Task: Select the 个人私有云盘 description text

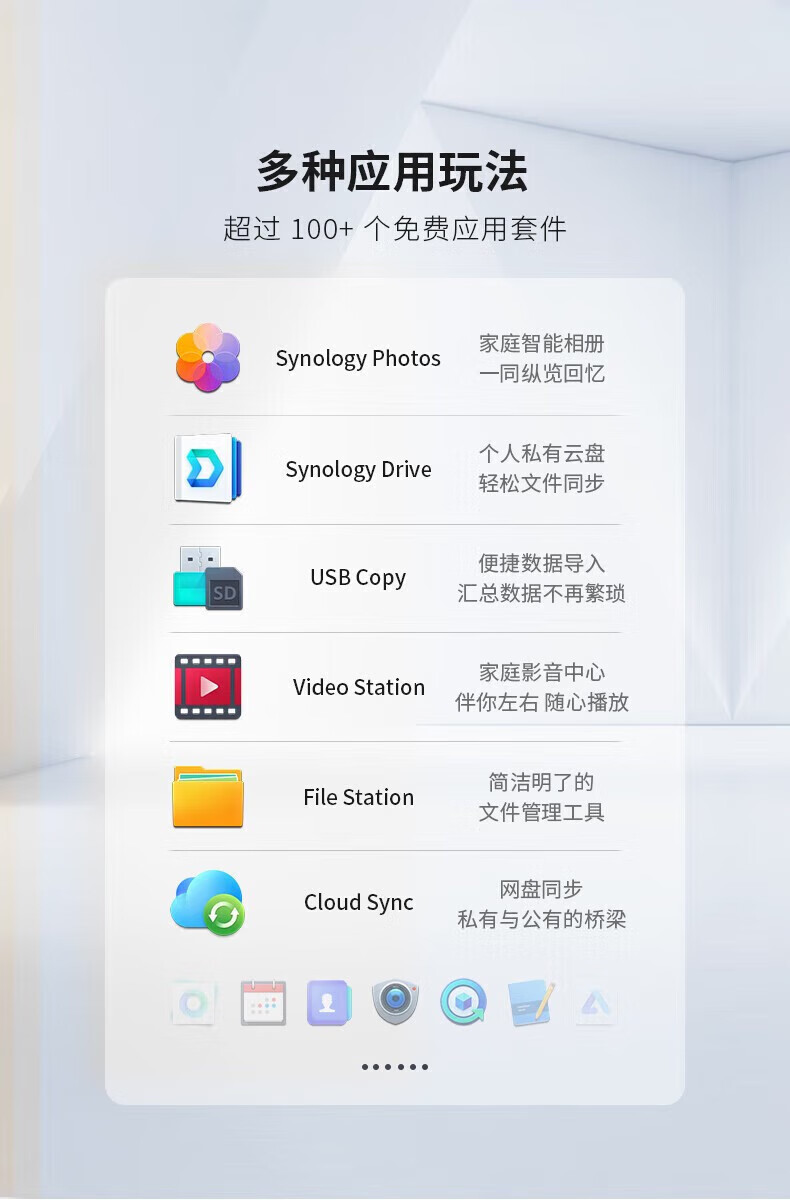Action: tap(542, 454)
